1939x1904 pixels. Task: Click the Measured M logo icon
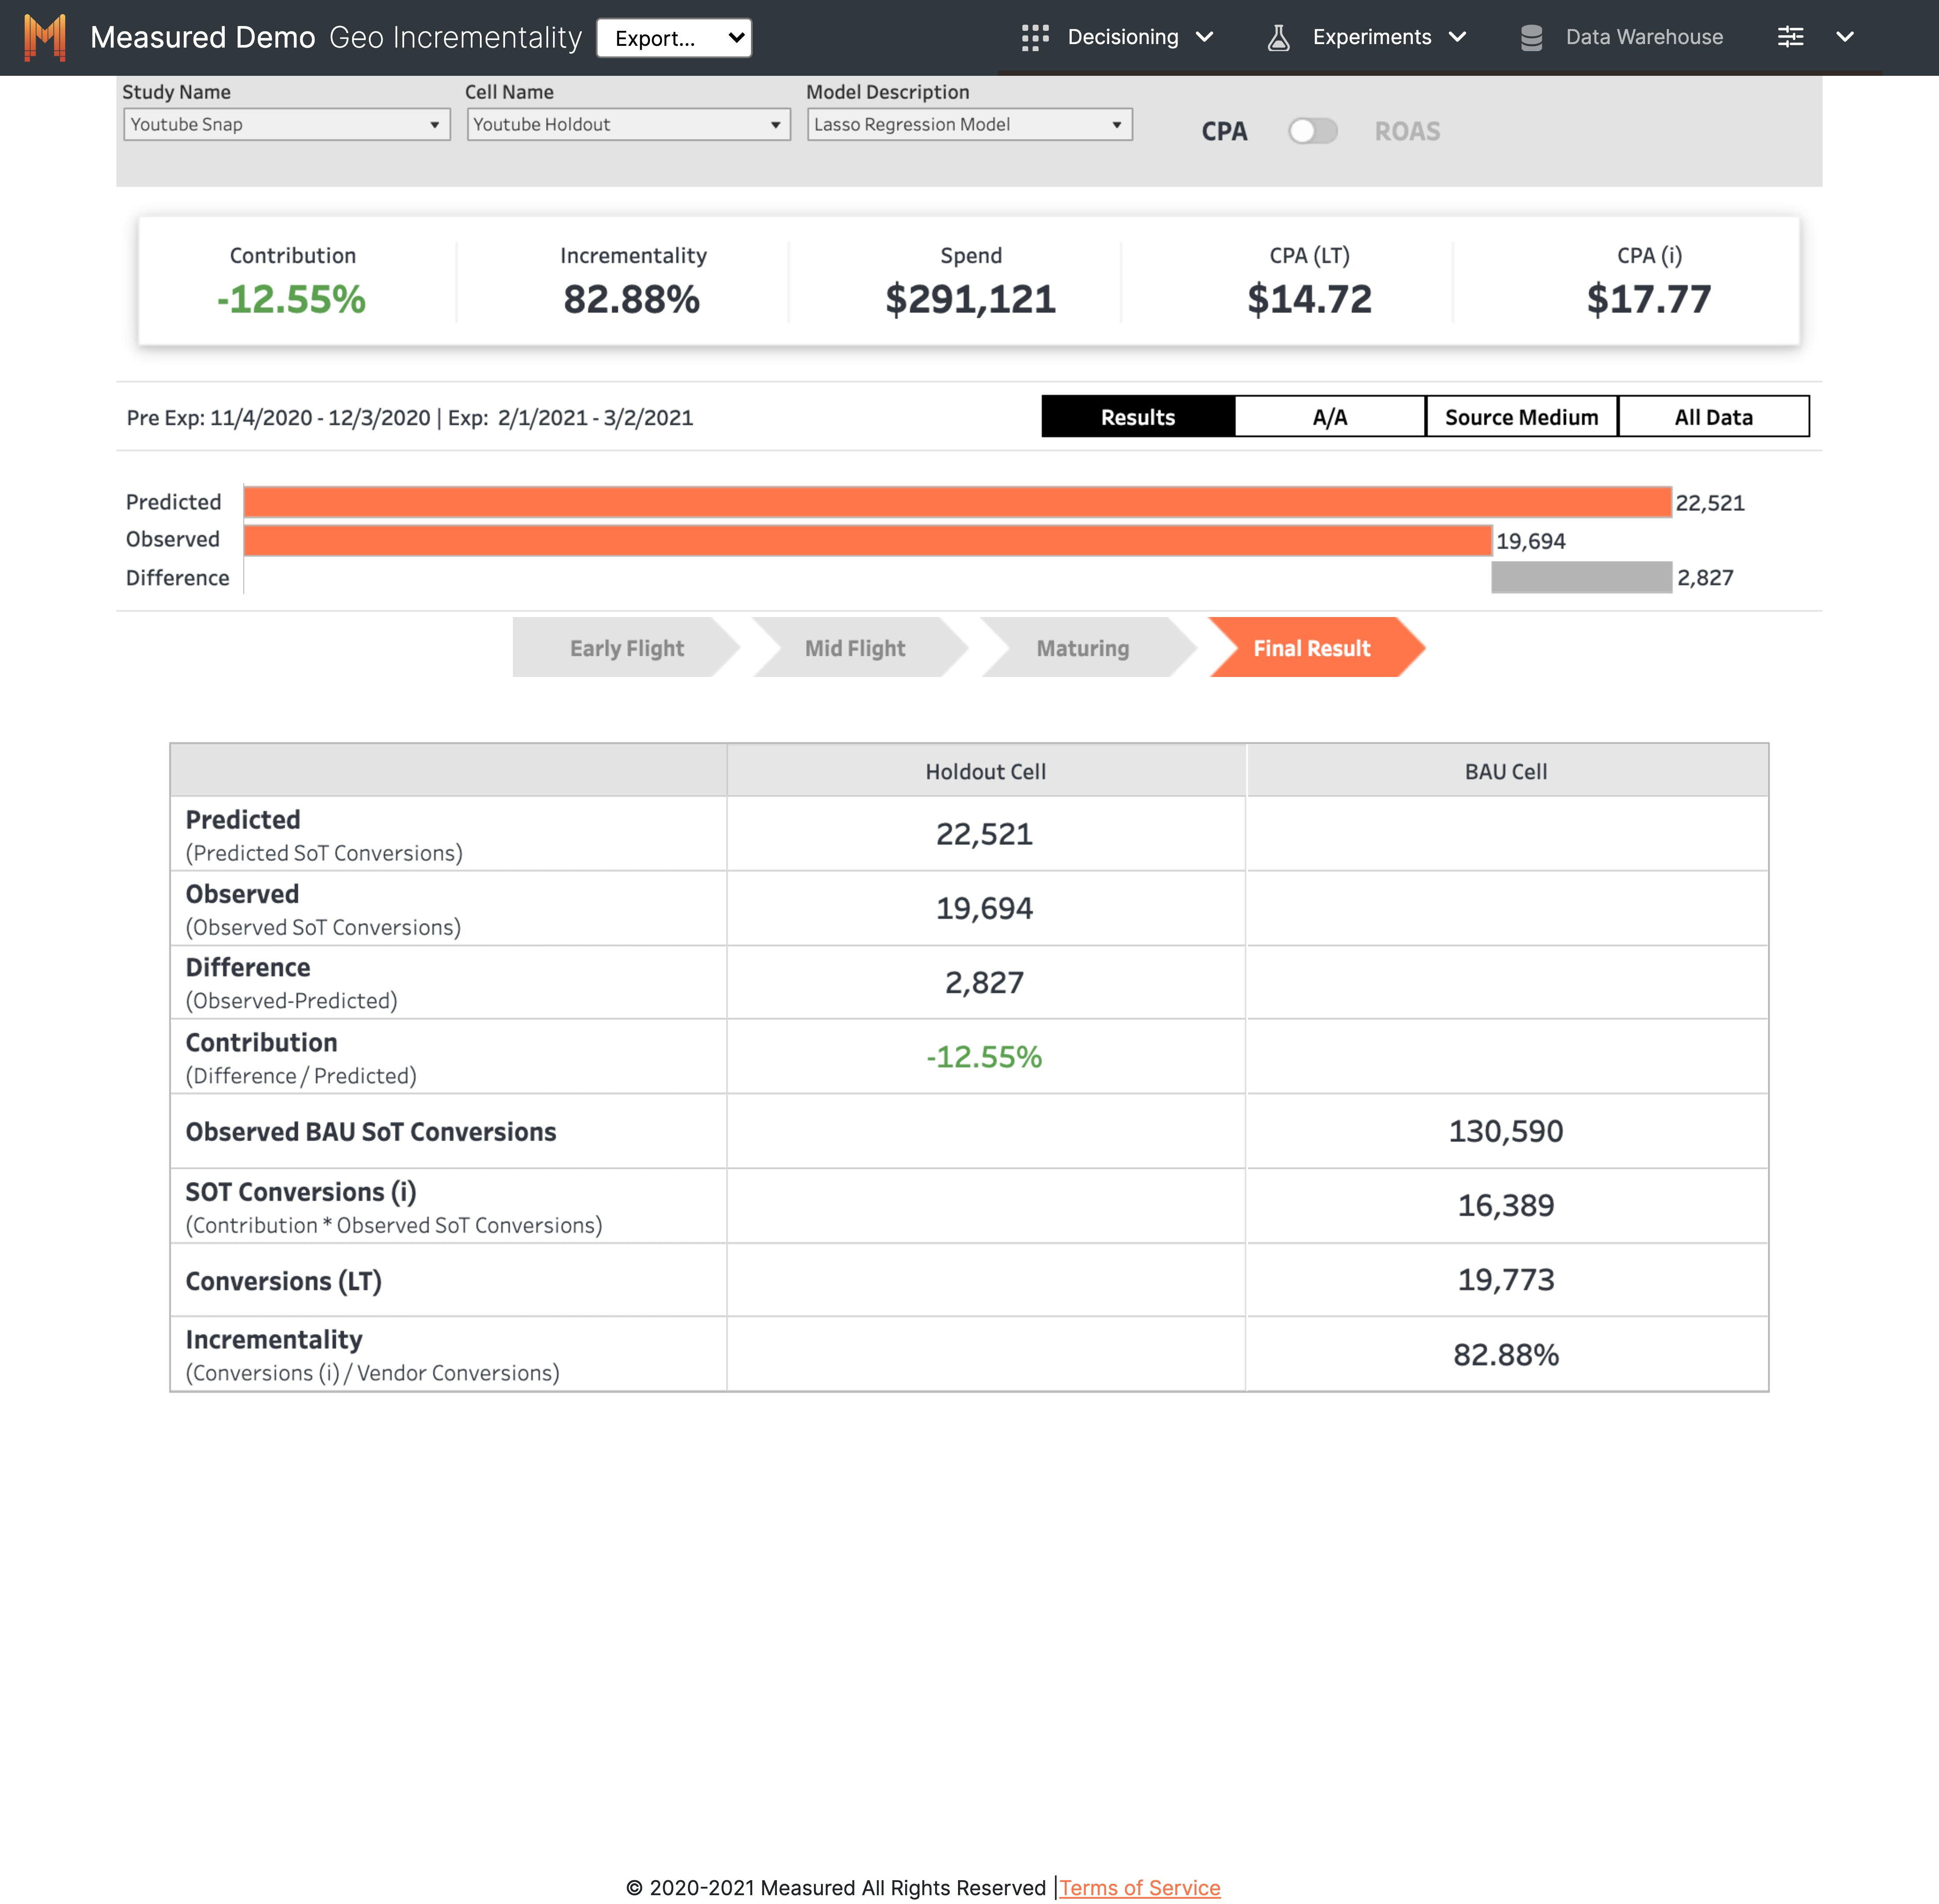(x=45, y=38)
